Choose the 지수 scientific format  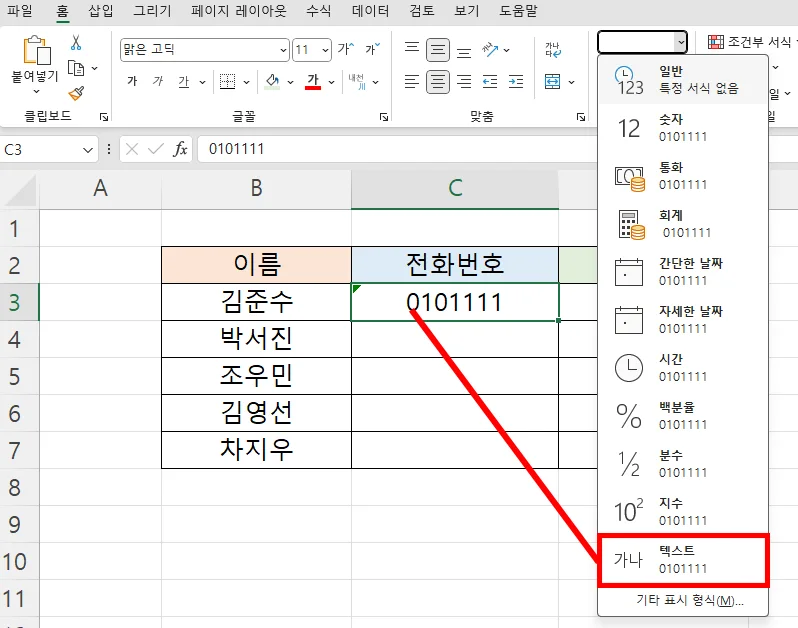(x=682, y=511)
